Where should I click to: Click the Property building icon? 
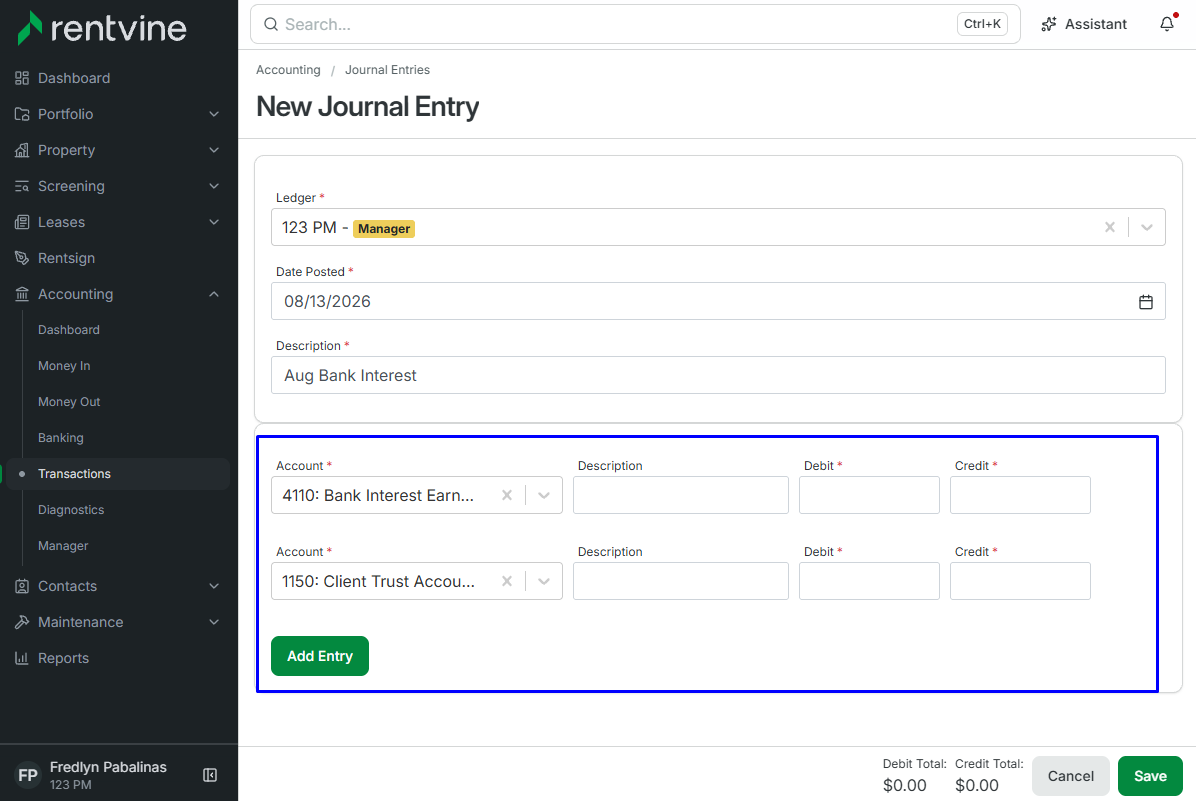click(x=22, y=150)
